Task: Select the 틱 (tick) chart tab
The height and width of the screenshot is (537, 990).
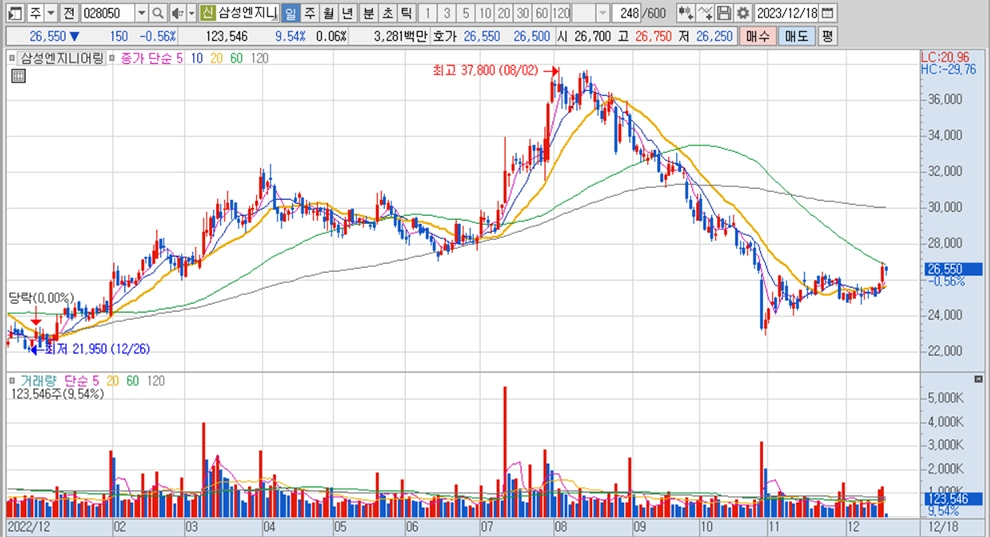Action: (x=405, y=13)
